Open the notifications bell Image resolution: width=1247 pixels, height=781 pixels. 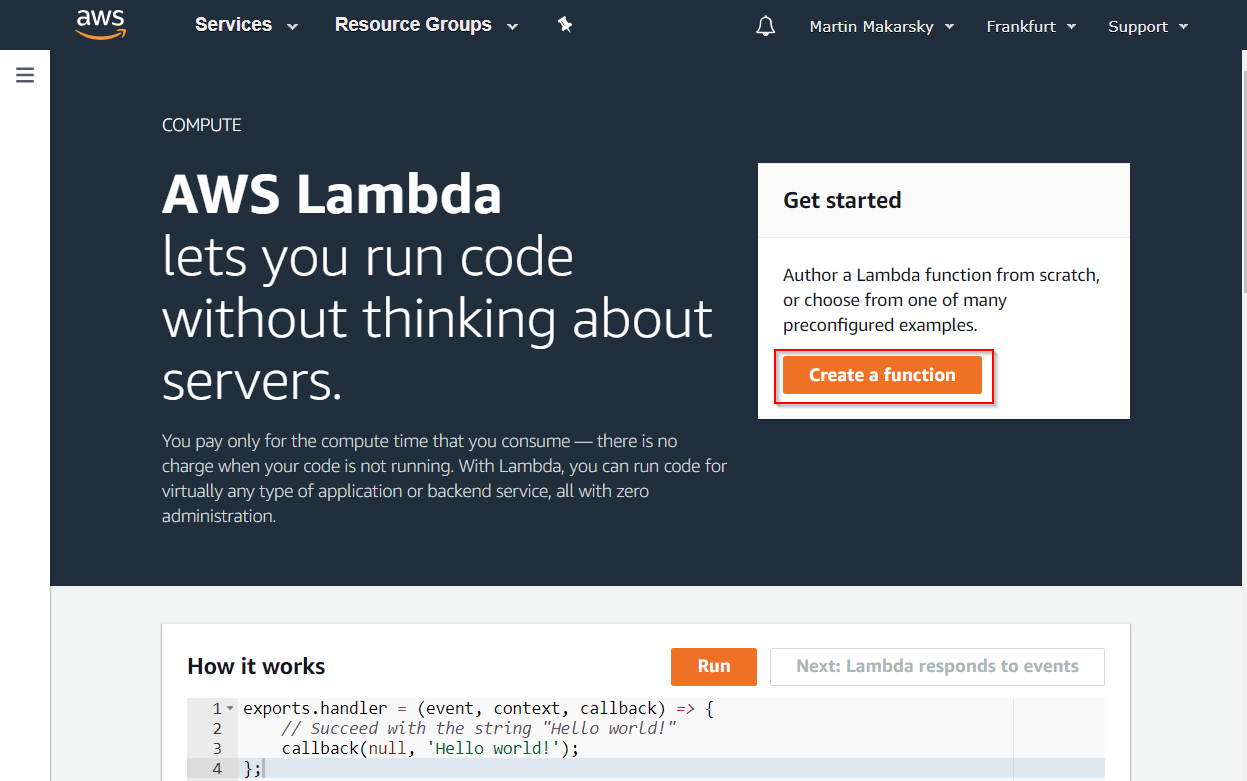(x=765, y=25)
